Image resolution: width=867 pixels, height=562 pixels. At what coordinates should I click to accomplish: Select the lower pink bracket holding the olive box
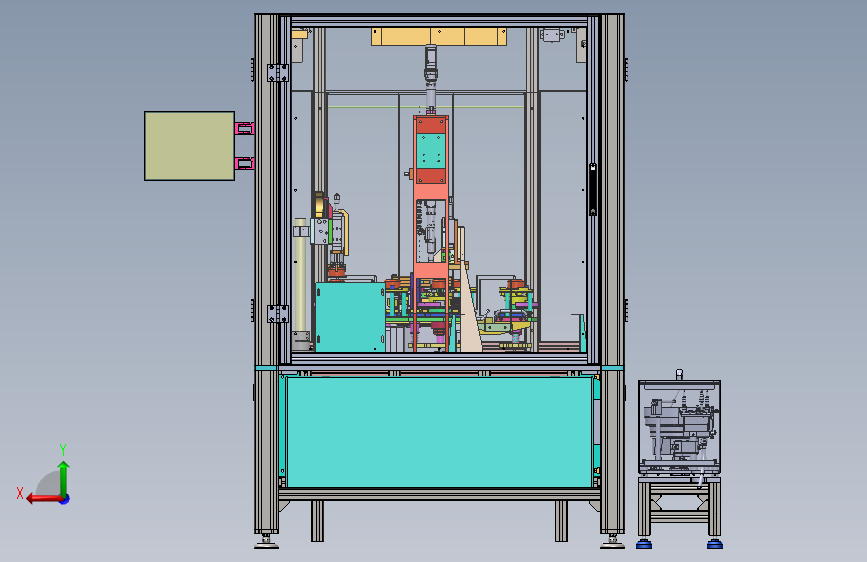(244, 163)
